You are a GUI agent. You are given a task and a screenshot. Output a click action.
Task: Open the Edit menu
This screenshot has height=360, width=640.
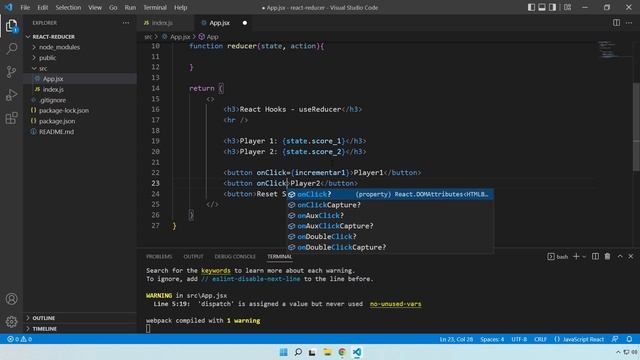tap(42, 7)
